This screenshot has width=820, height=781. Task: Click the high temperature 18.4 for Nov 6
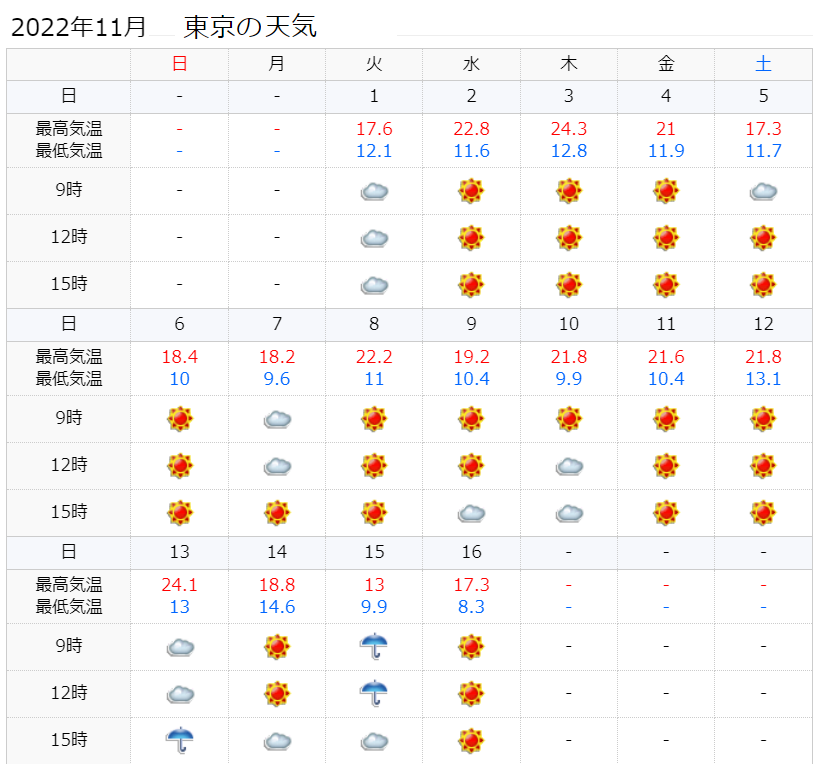point(180,357)
